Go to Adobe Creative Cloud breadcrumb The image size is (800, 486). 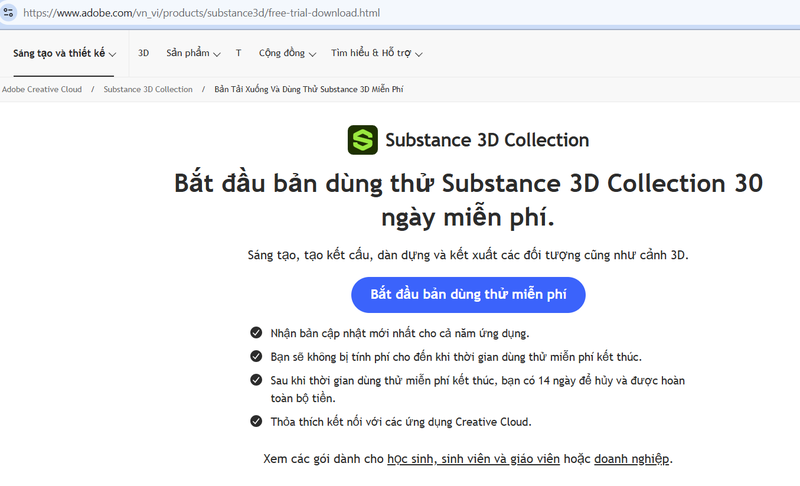(42, 89)
